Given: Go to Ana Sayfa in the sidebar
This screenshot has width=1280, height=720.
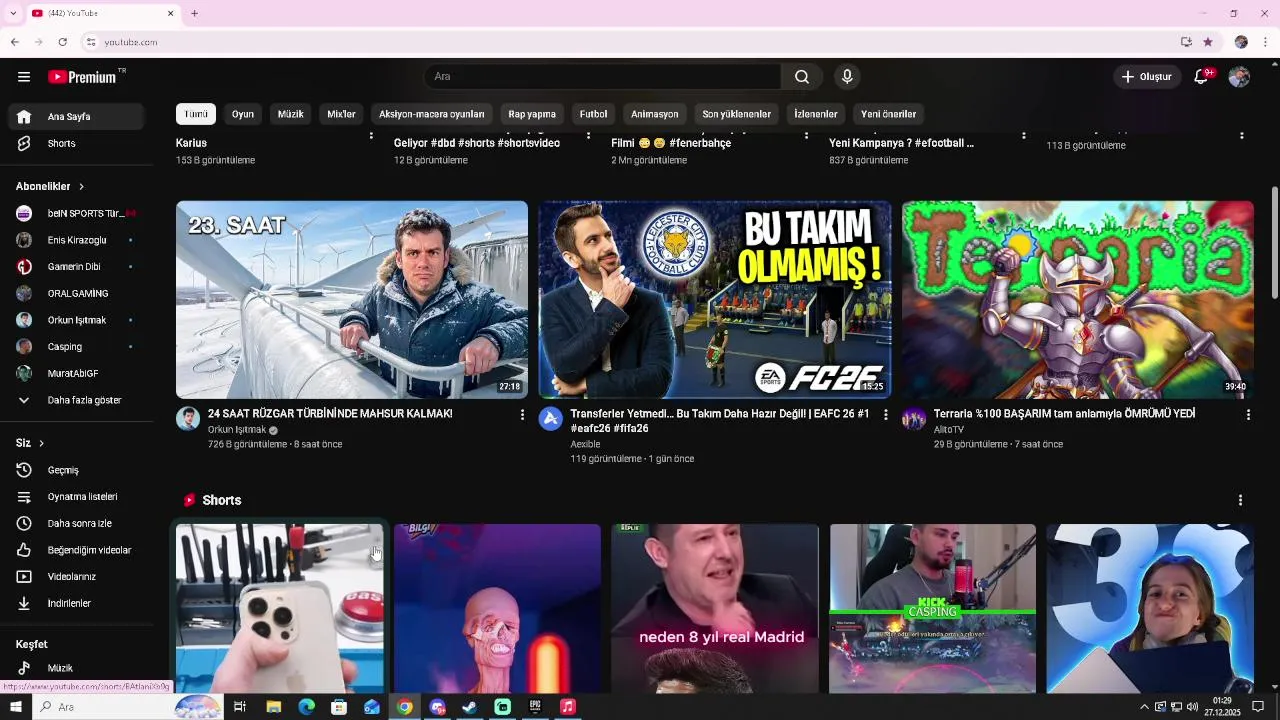Looking at the screenshot, I should coord(76,117).
